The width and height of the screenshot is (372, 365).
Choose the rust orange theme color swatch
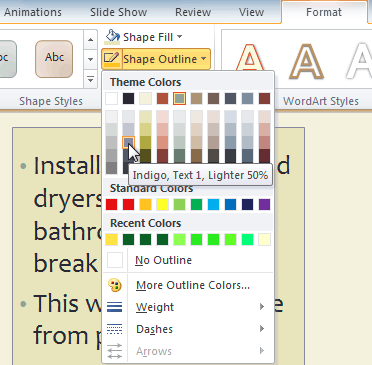click(163, 99)
